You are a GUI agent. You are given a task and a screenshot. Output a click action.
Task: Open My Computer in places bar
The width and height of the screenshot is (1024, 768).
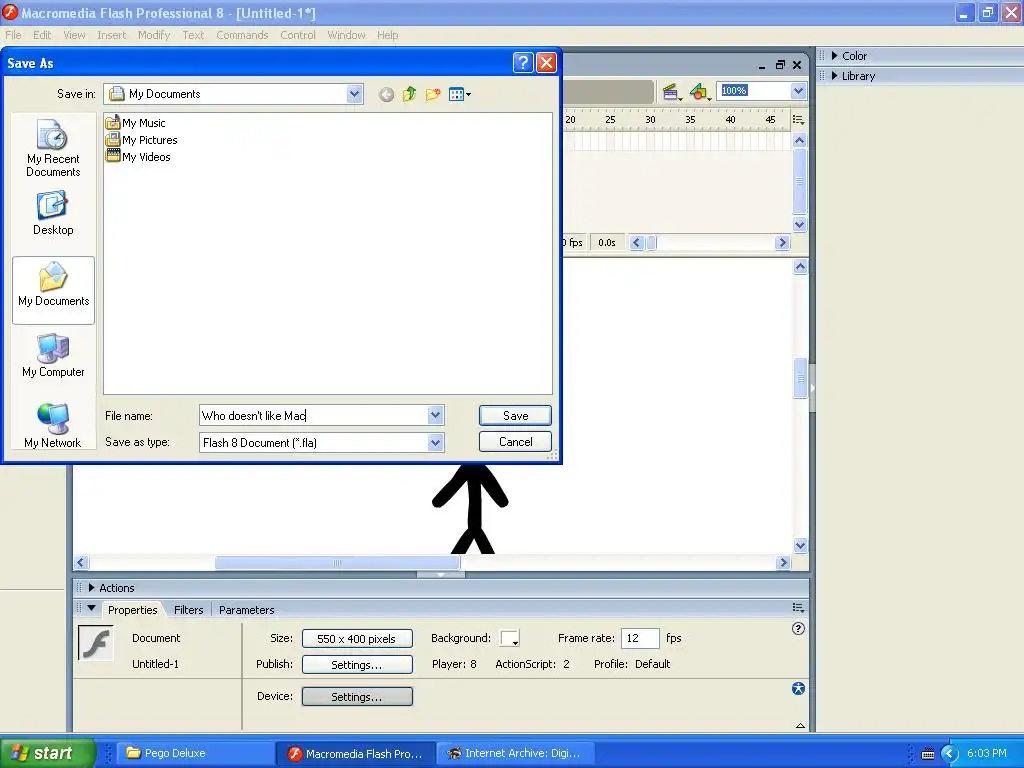[x=53, y=356]
